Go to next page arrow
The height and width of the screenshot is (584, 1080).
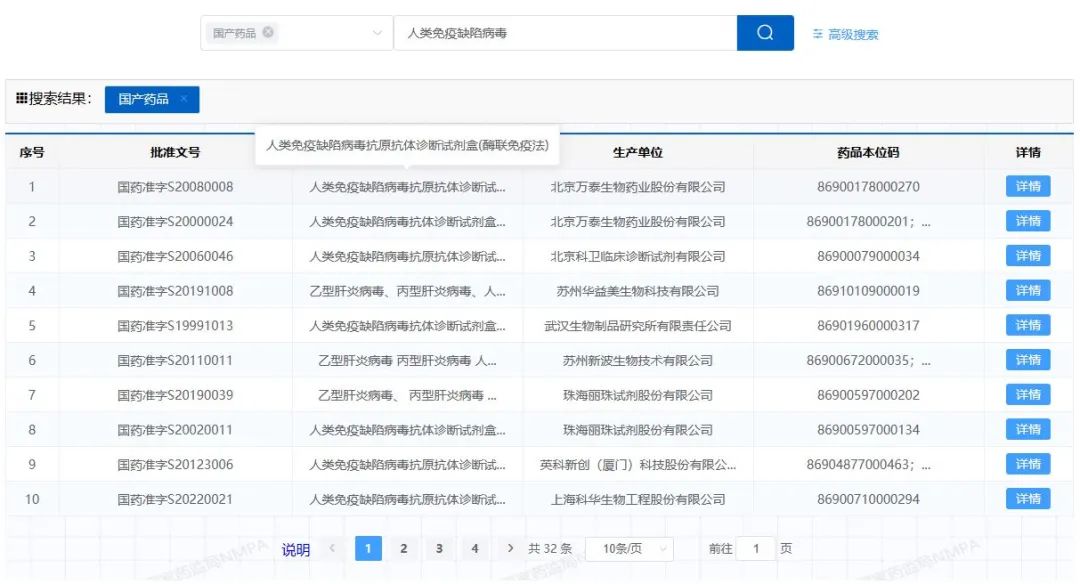coord(511,549)
